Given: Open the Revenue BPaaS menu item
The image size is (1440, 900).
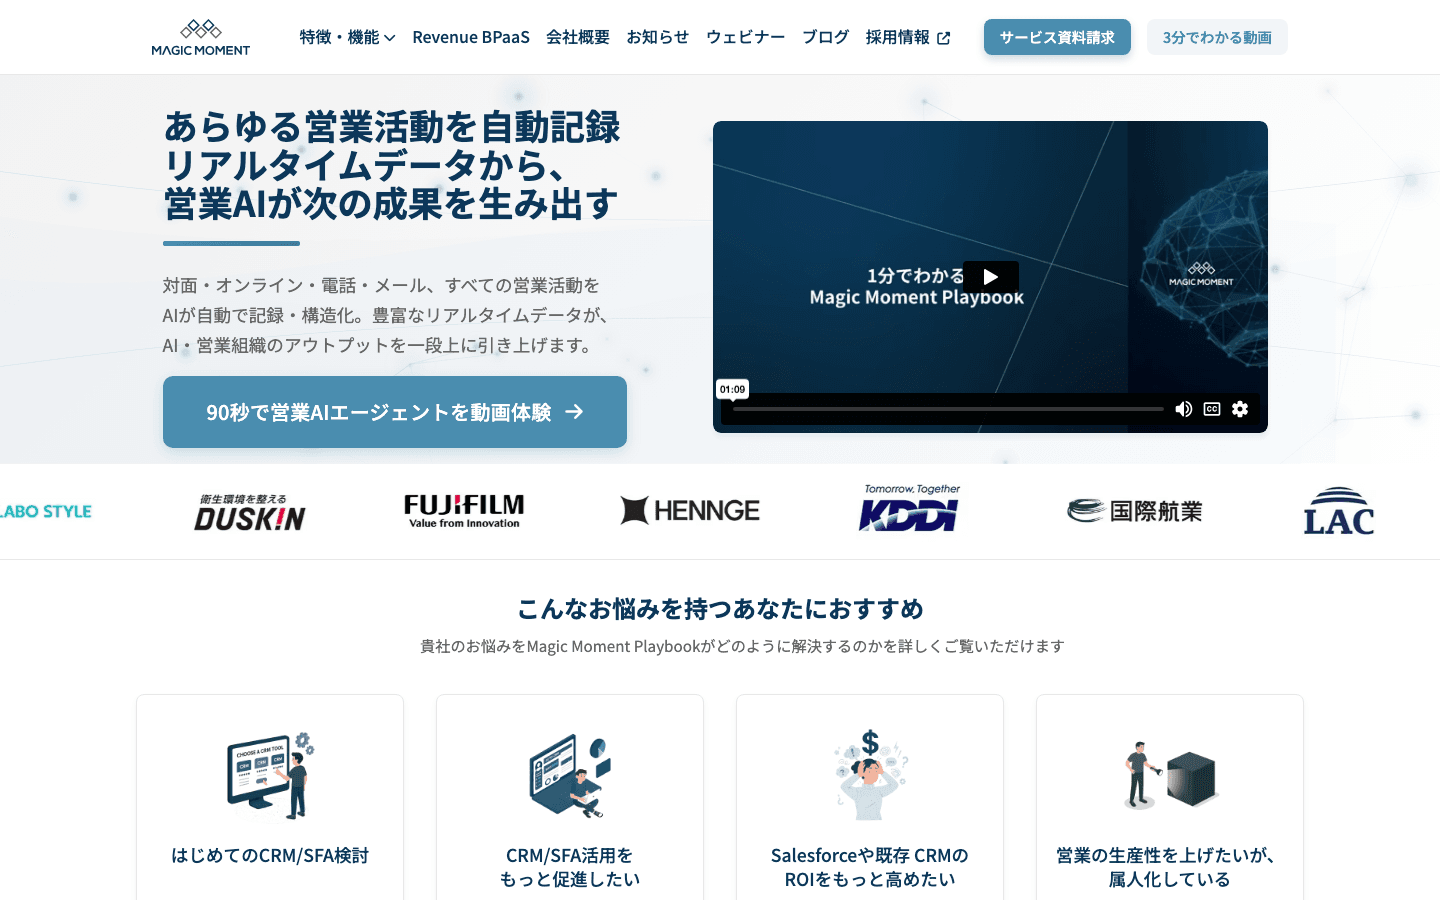Looking at the screenshot, I should click(471, 37).
